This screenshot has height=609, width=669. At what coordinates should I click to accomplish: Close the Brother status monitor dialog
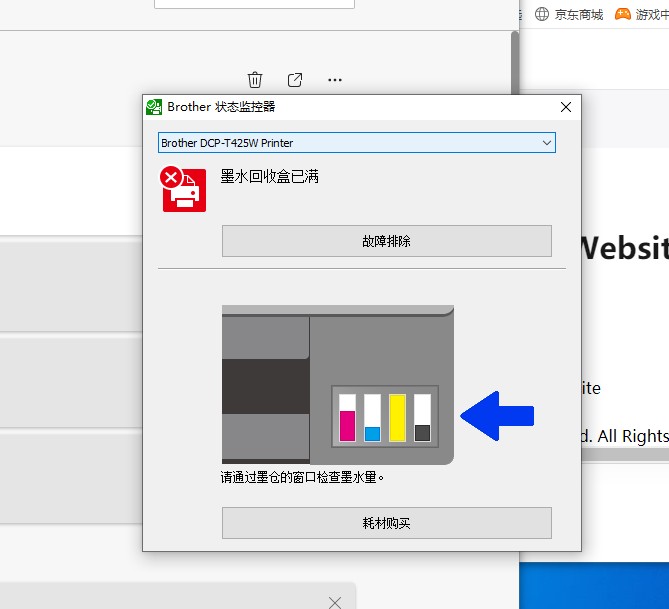click(x=566, y=107)
